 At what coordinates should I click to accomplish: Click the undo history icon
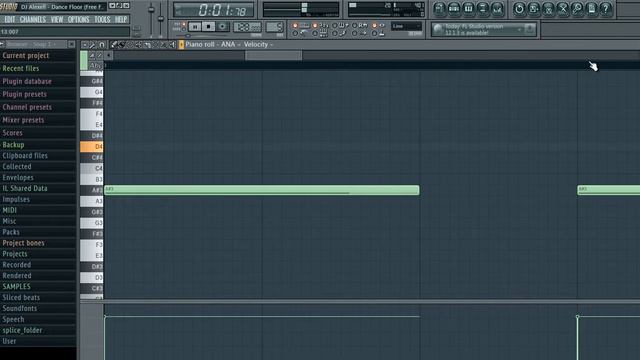pyautogui.click(x=519, y=9)
